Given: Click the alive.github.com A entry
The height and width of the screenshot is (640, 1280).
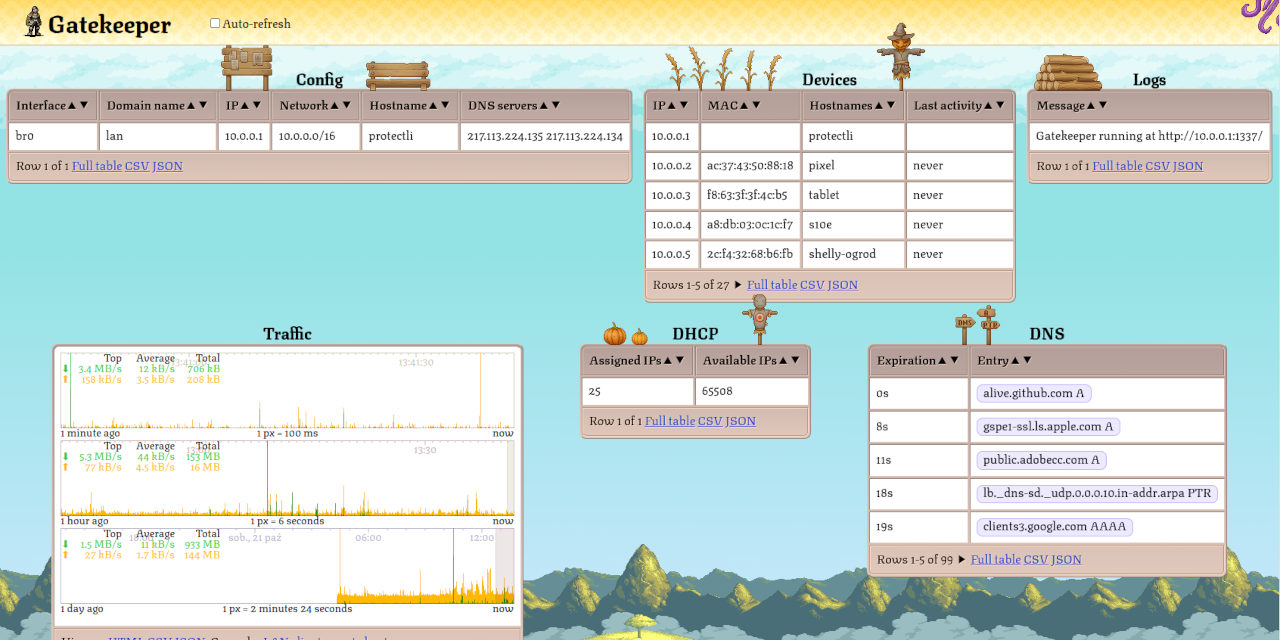Looking at the screenshot, I should click(x=1034, y=393).
